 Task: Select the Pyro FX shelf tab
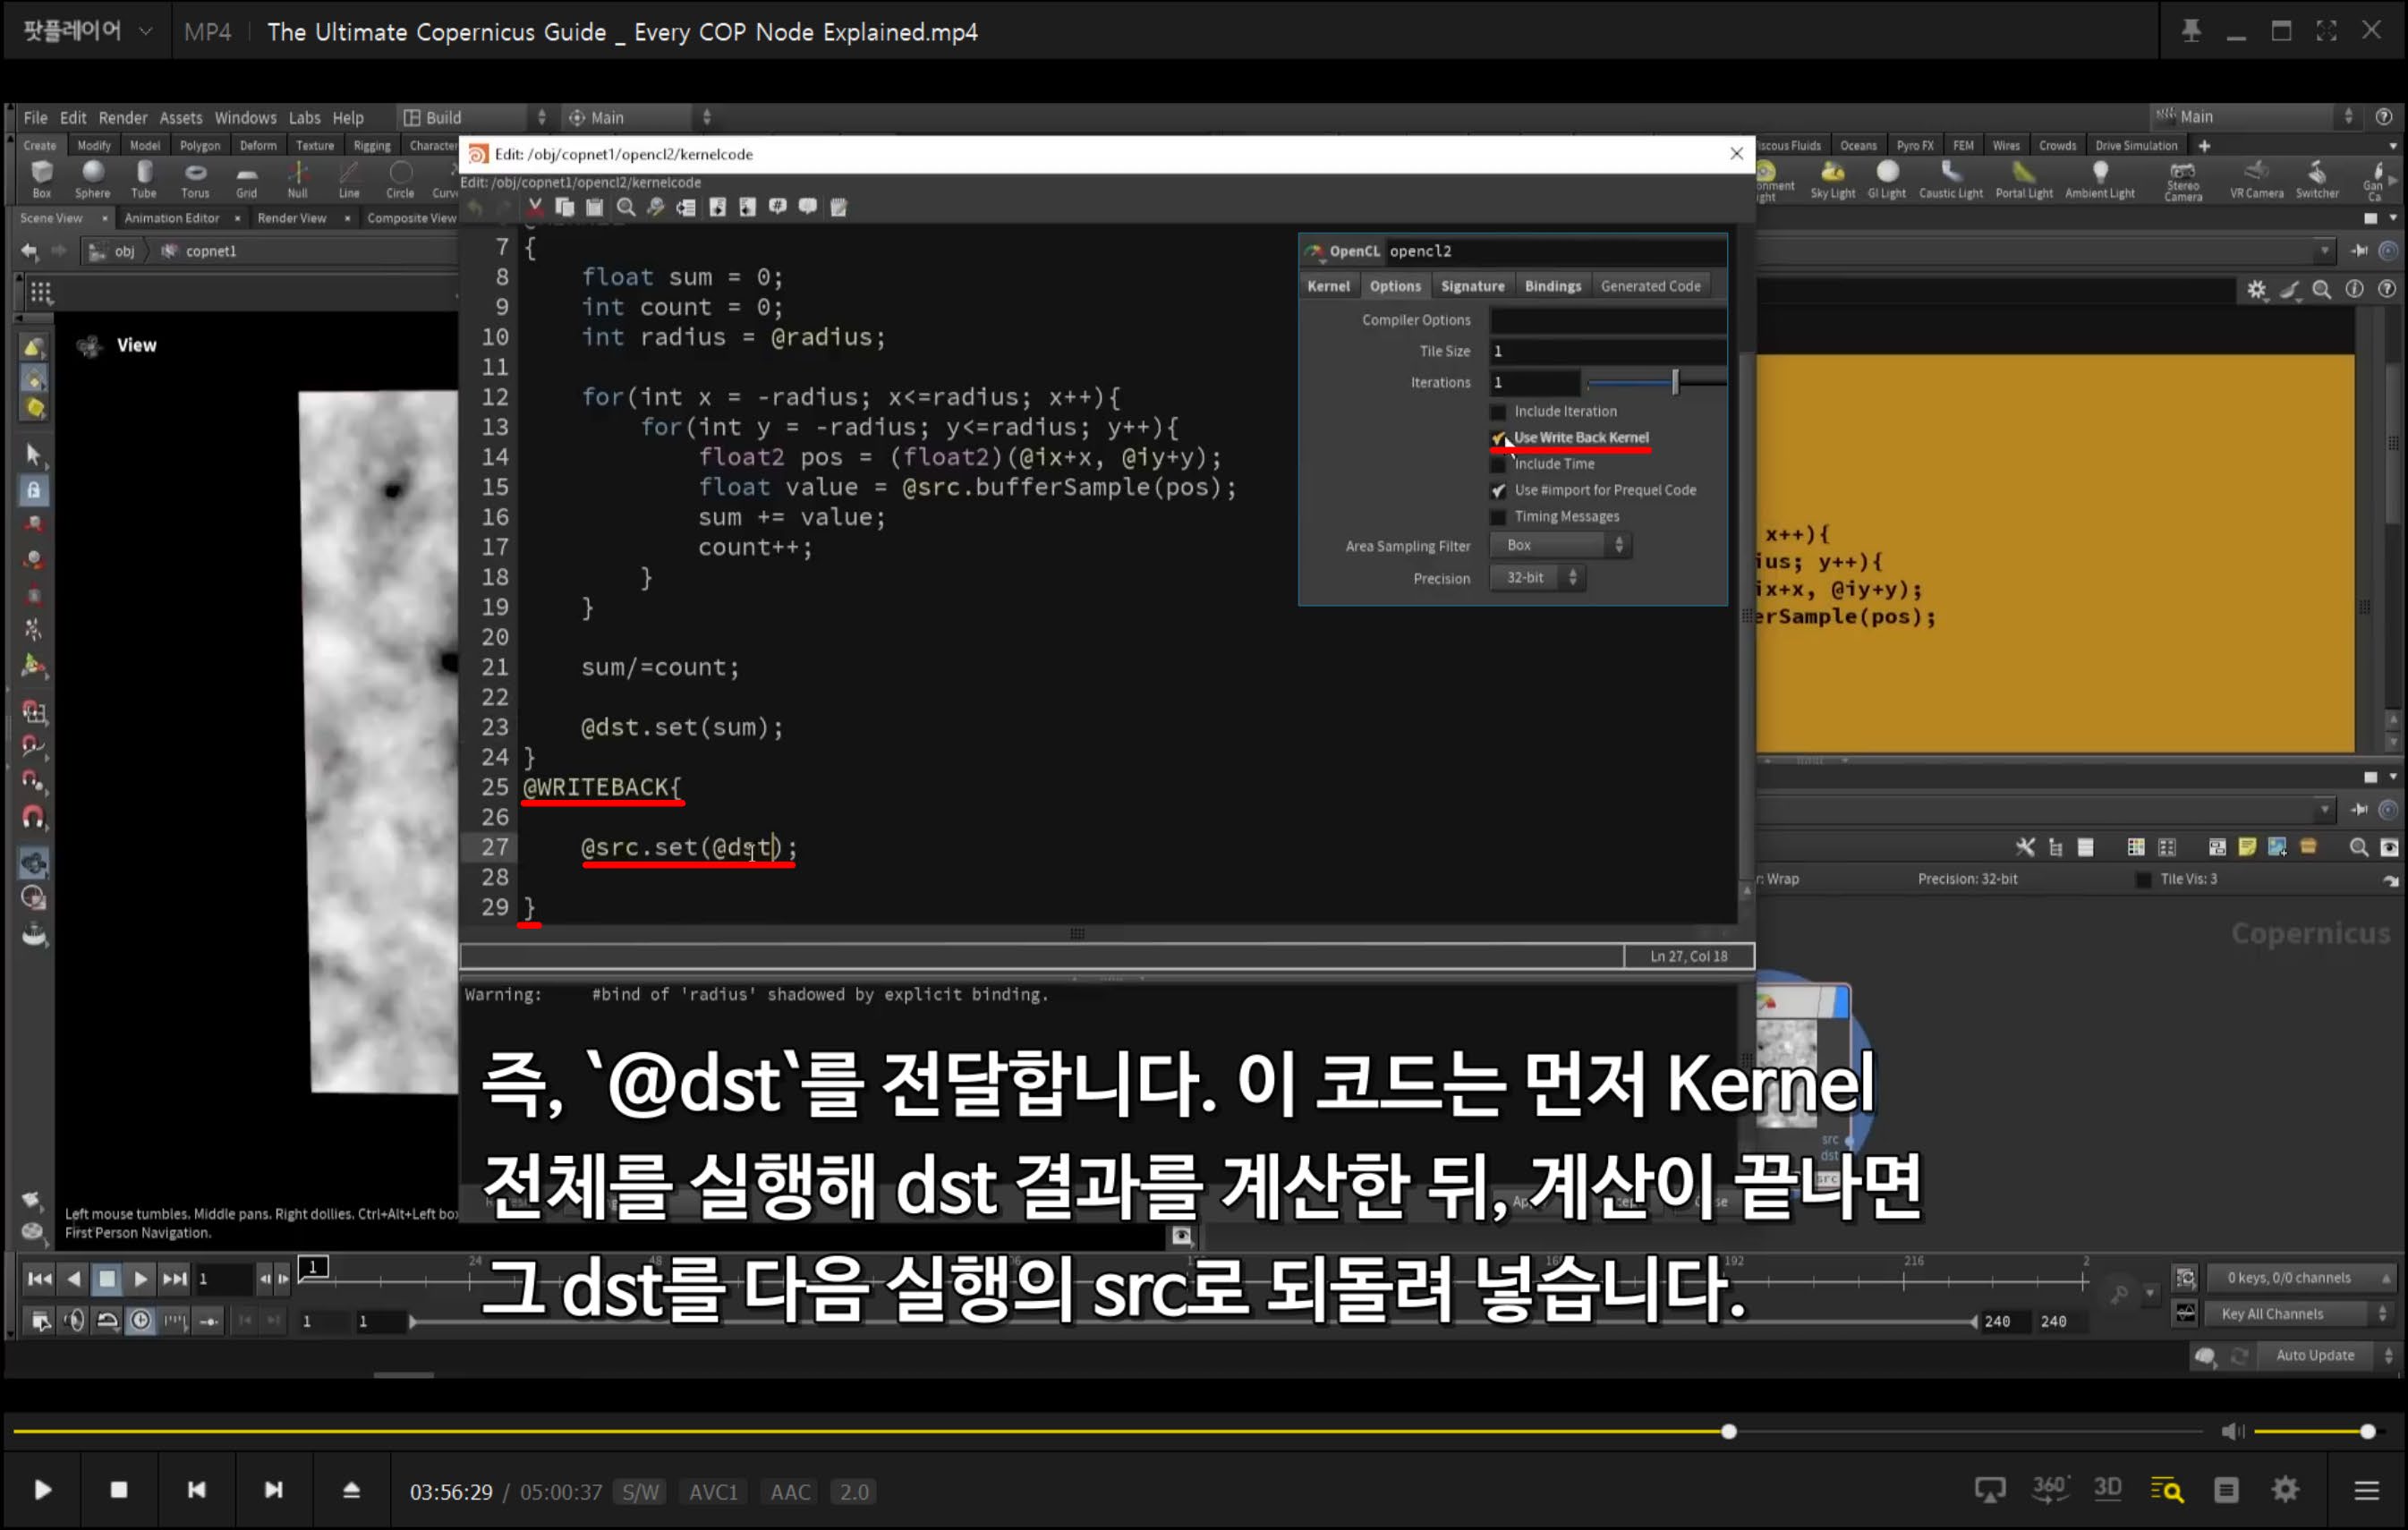click(x=1914, y=146)
